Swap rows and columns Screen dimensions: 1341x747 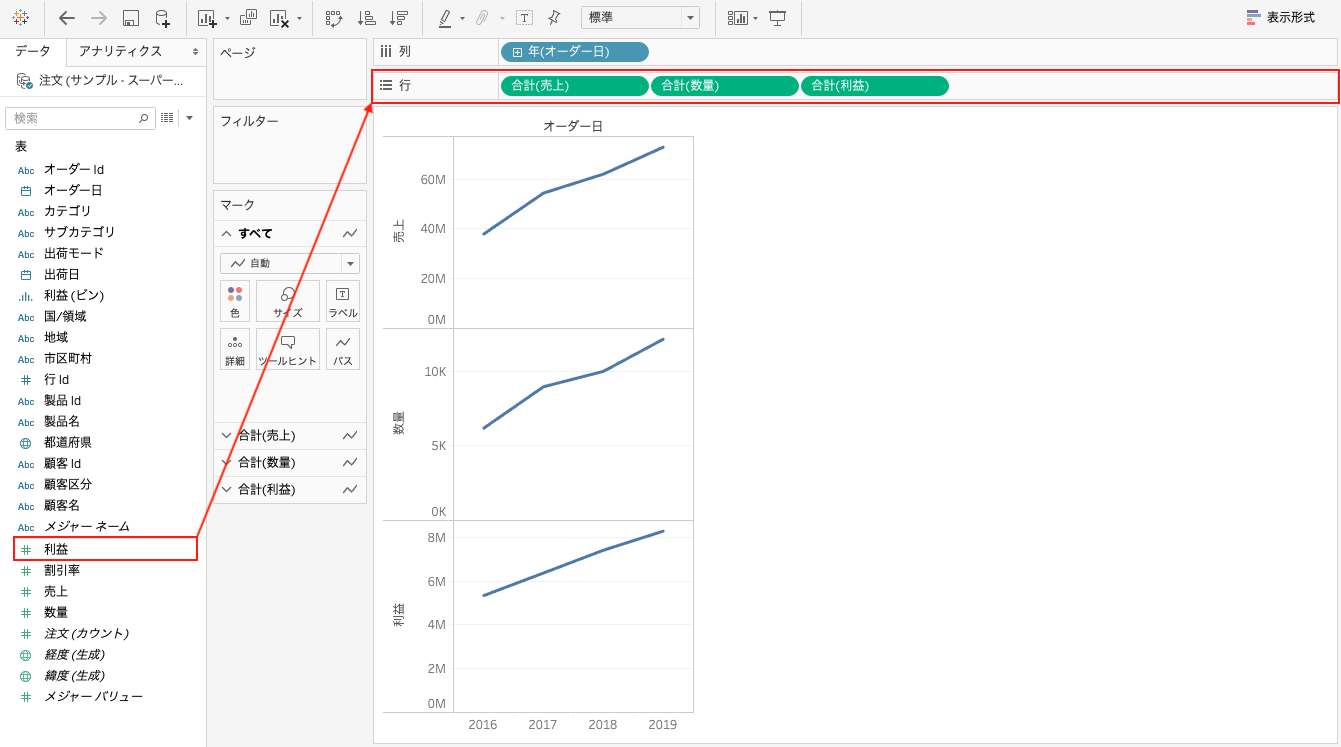tap(334, 18)
